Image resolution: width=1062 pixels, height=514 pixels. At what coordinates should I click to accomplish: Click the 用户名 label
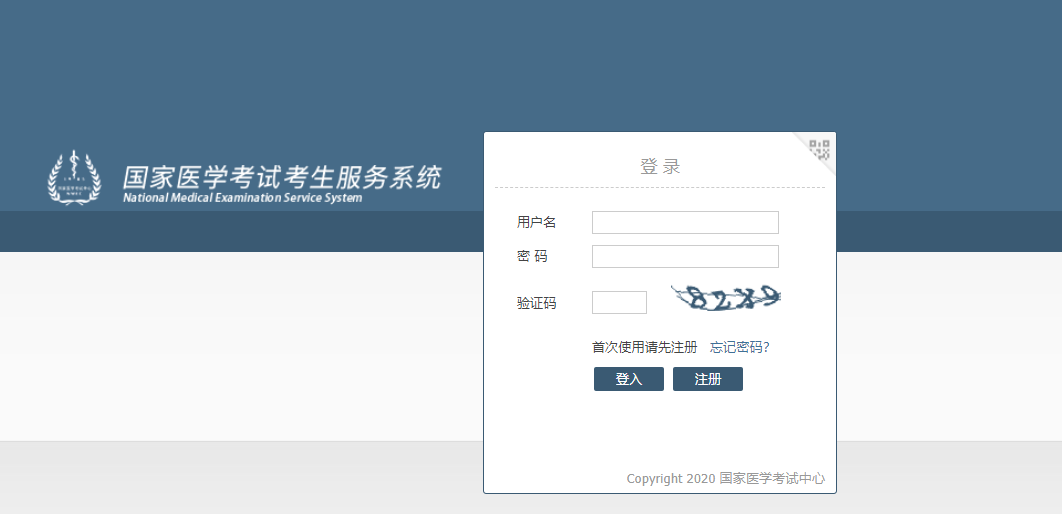[536, 222]
